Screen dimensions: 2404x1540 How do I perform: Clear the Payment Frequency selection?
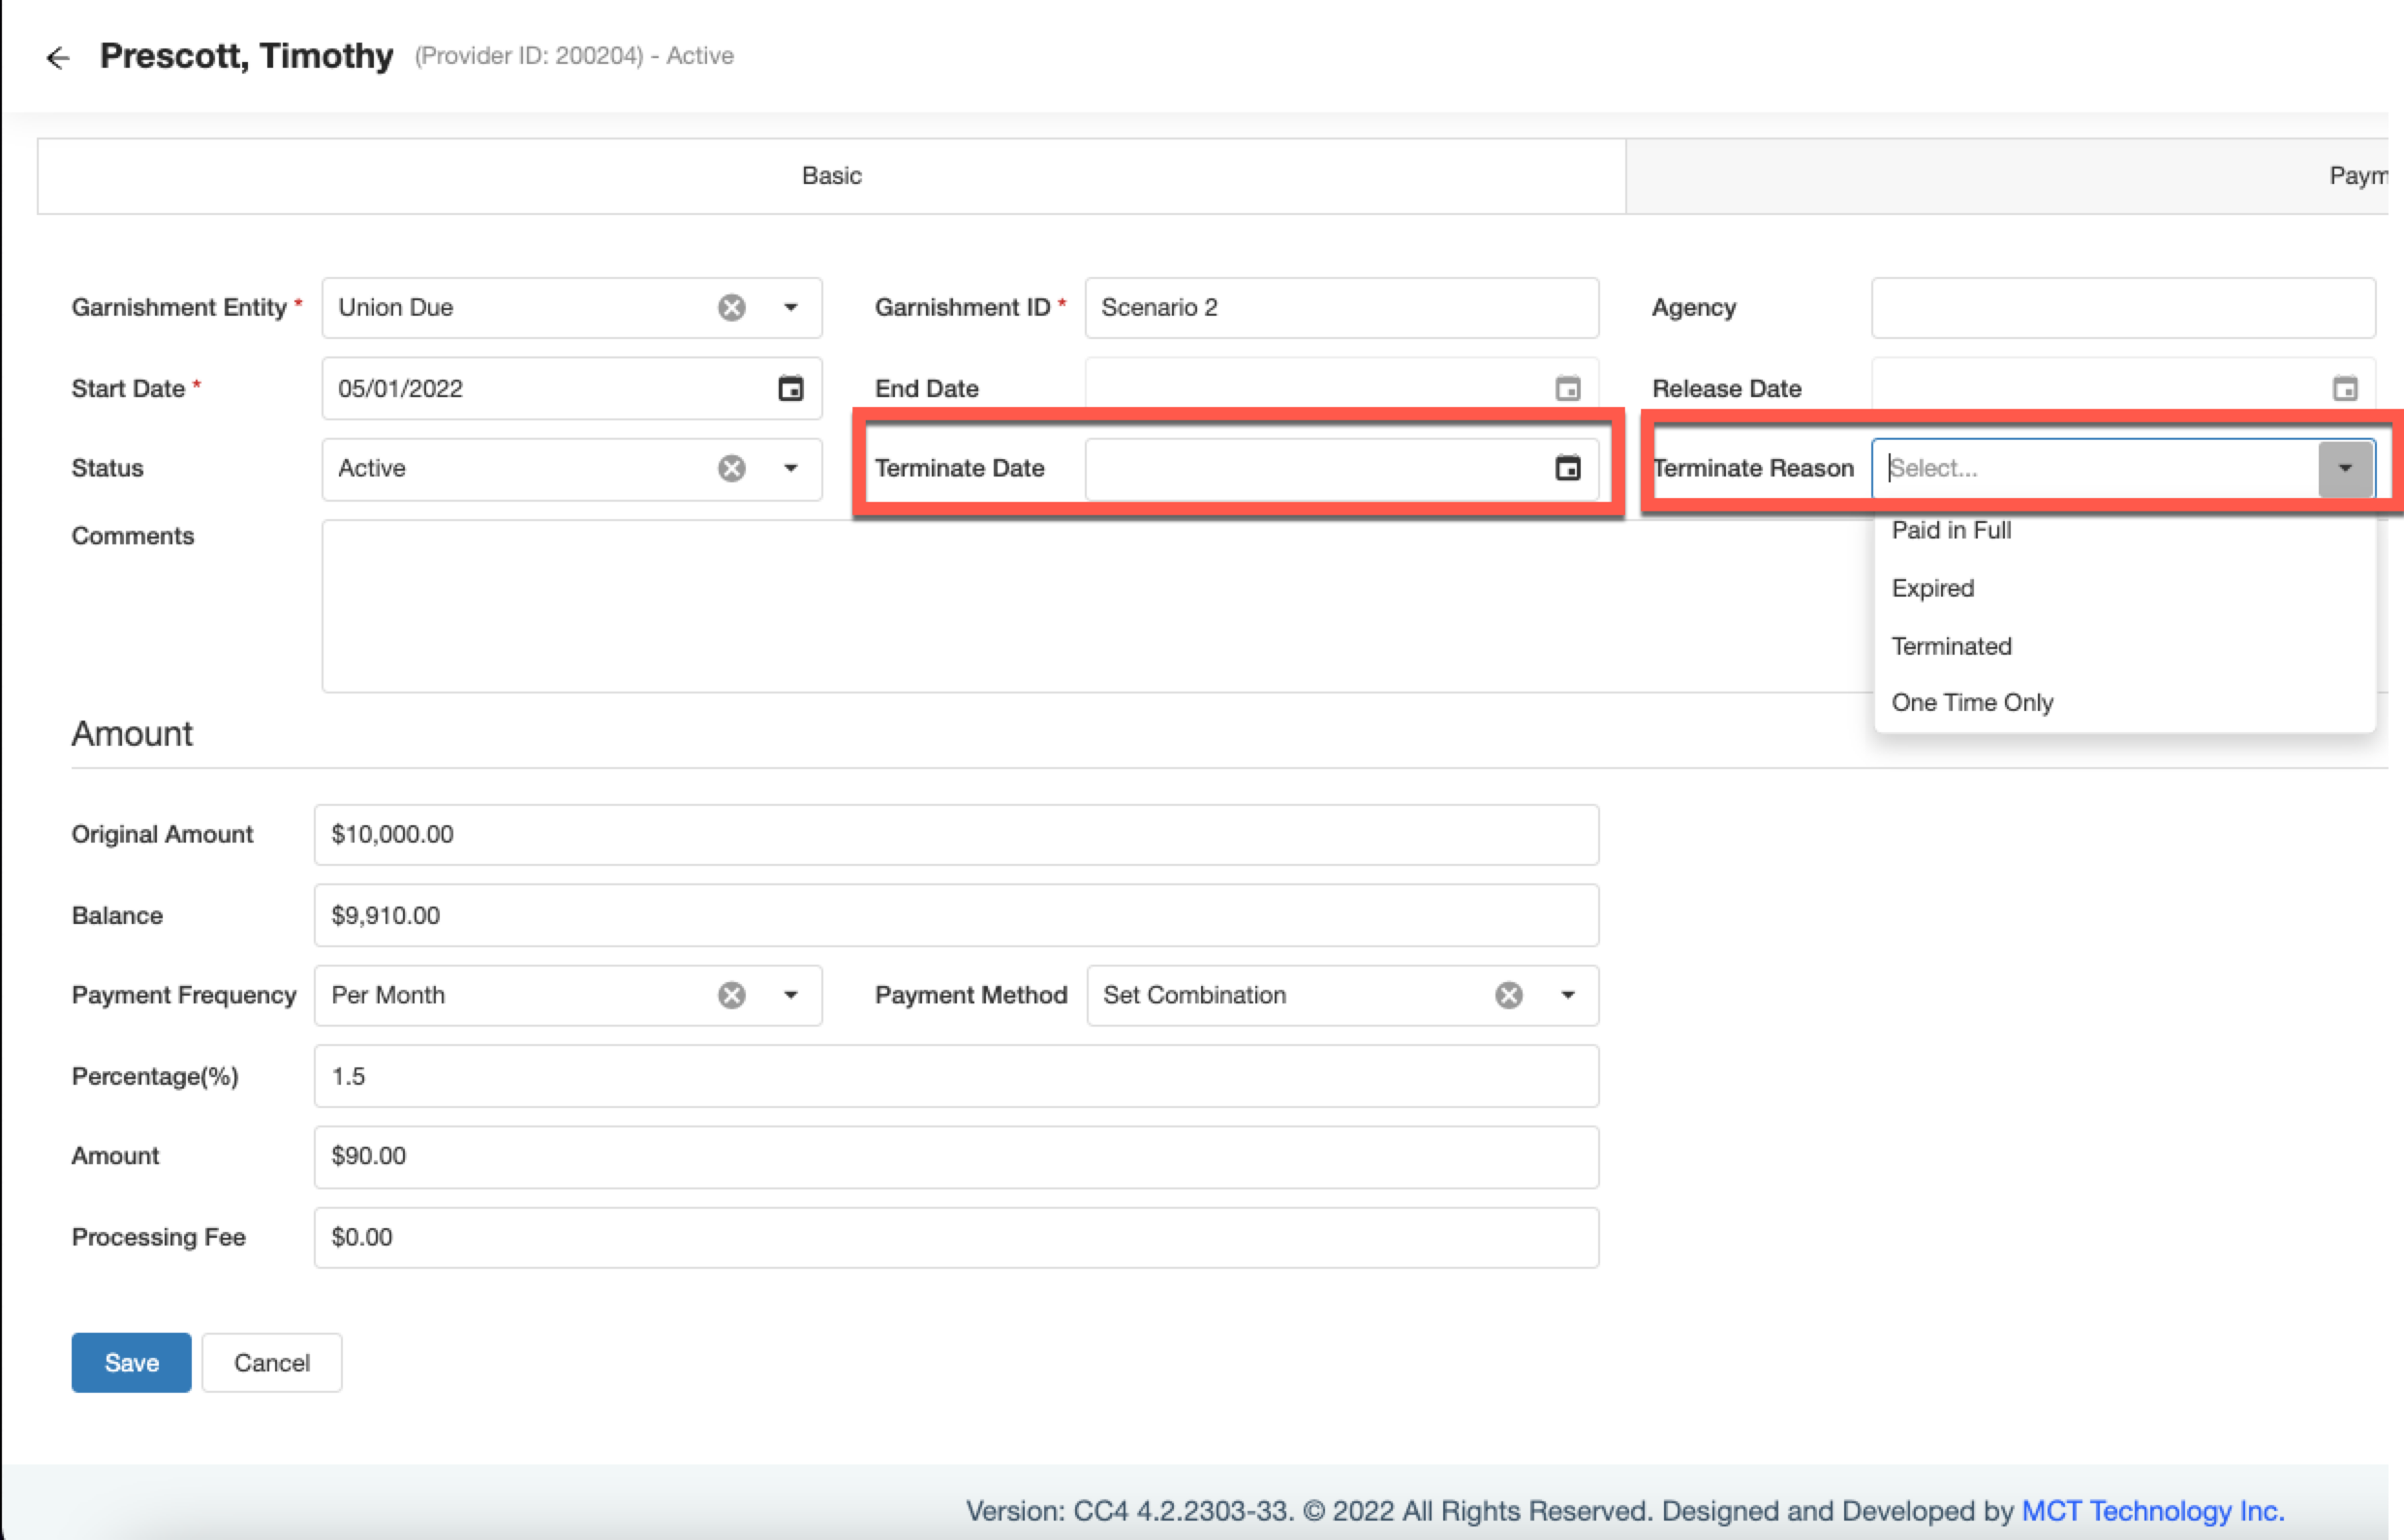click(x=732, y=995)
